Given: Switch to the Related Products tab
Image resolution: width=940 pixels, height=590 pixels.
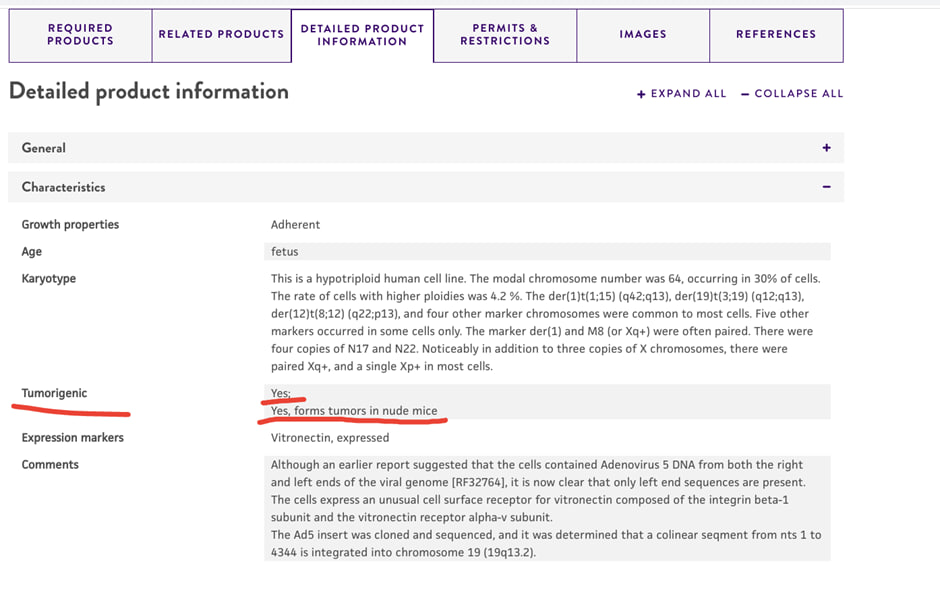Looking at the screenshot, I should pyautogui.click(x=221, y=35).
